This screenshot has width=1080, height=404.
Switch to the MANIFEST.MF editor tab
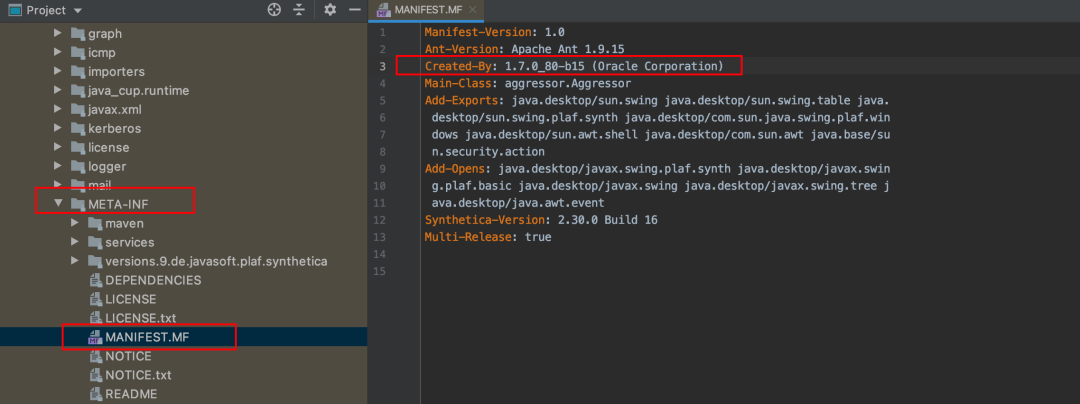(x=426, y=10)
